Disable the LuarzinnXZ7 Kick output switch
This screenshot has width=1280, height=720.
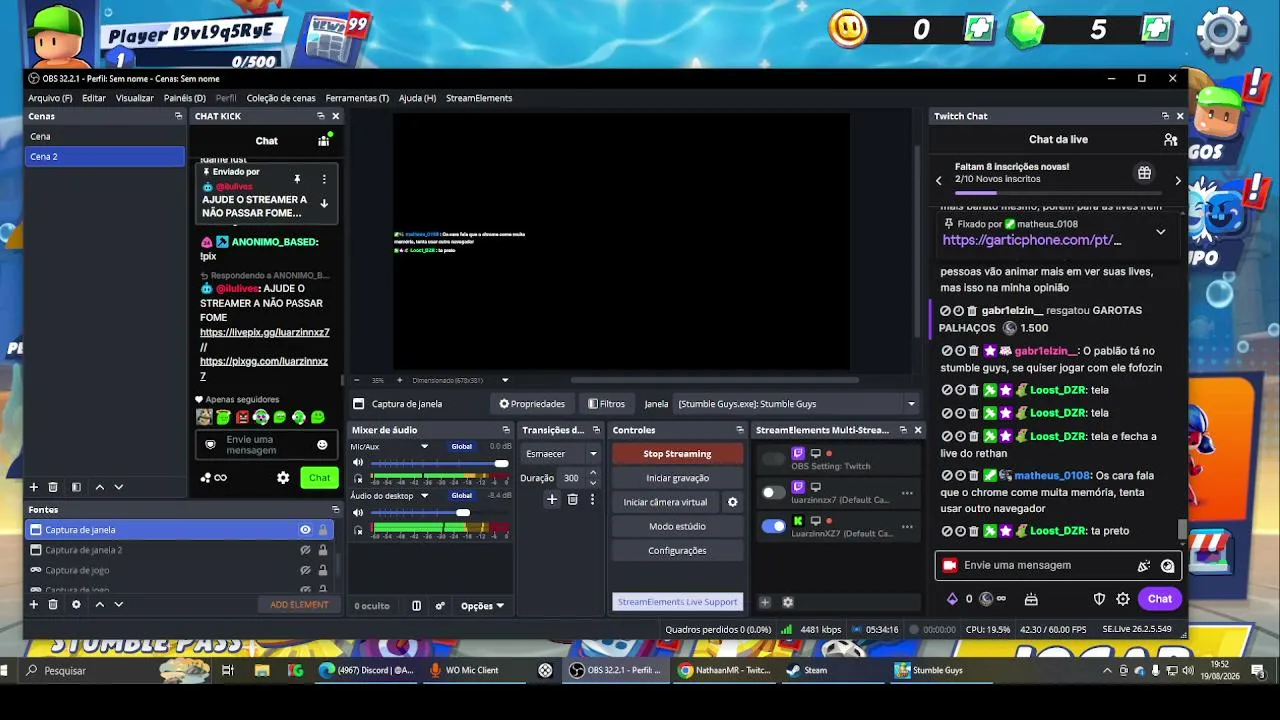point(773,526)
